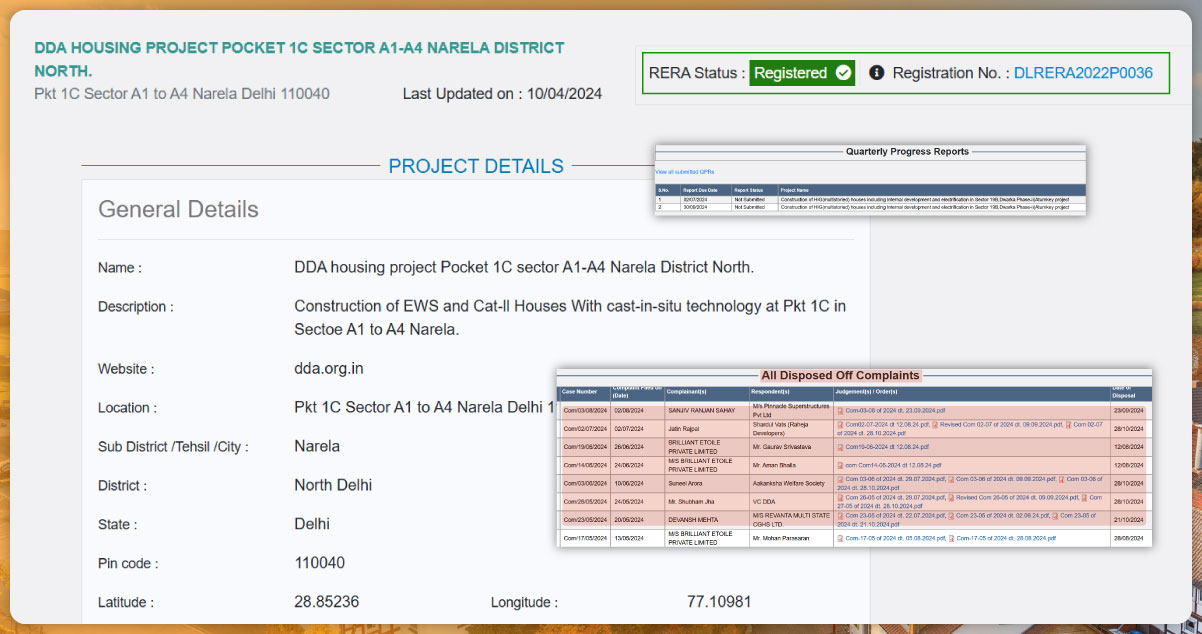This screenshot has height=634, width=1202.
Task: Open Com-17-05 of 2024 dt. 28.08.2024.pdf link
Action: point(1006,538)
